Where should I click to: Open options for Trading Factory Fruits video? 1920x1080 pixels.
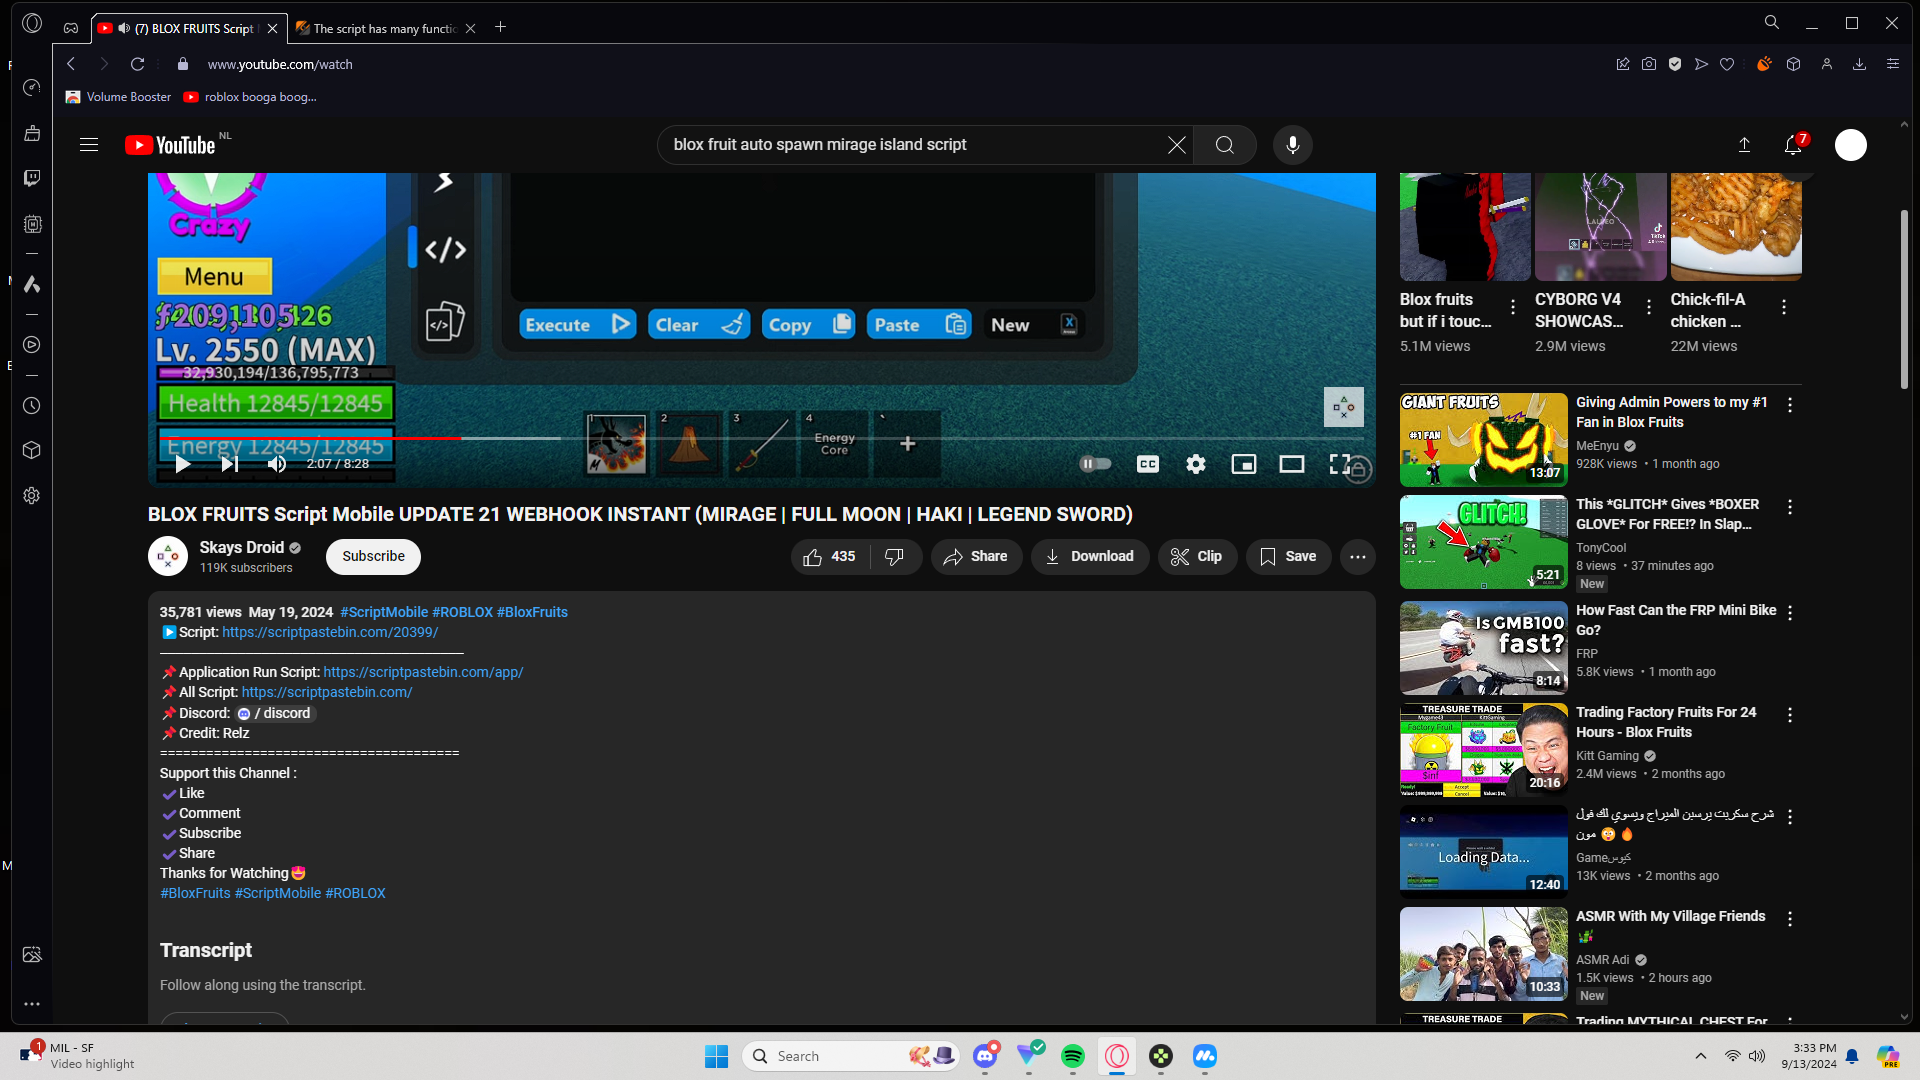click(x=1790, y=716)
